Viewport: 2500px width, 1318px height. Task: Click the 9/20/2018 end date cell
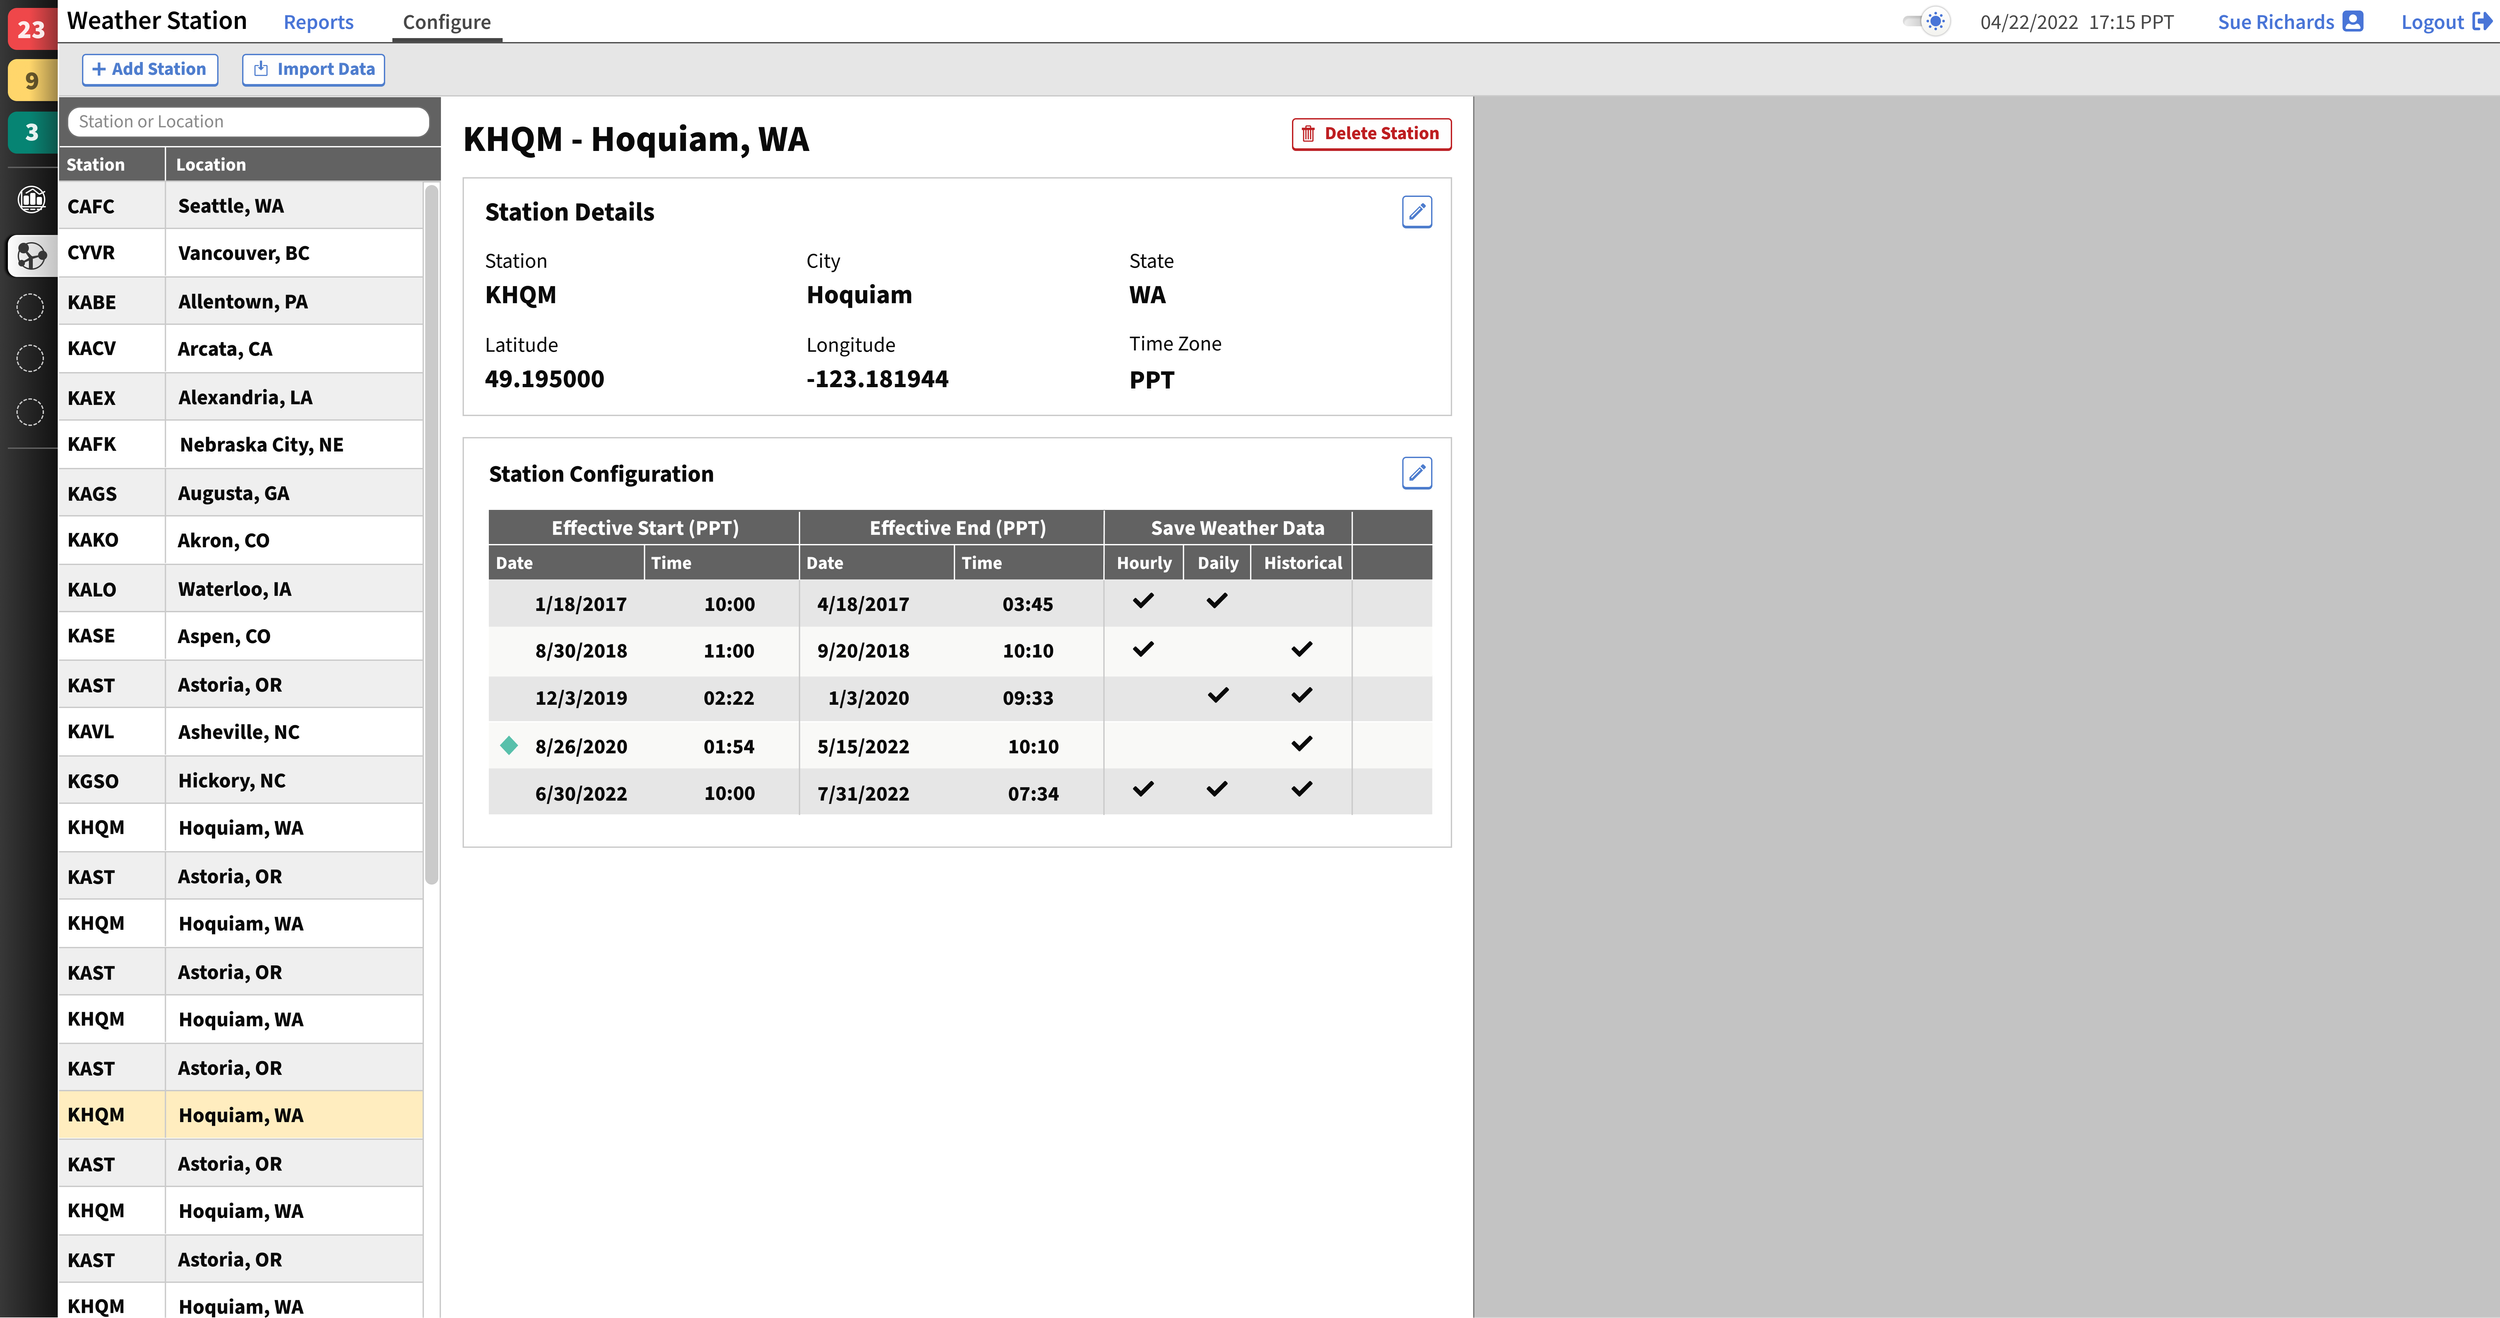863,651
